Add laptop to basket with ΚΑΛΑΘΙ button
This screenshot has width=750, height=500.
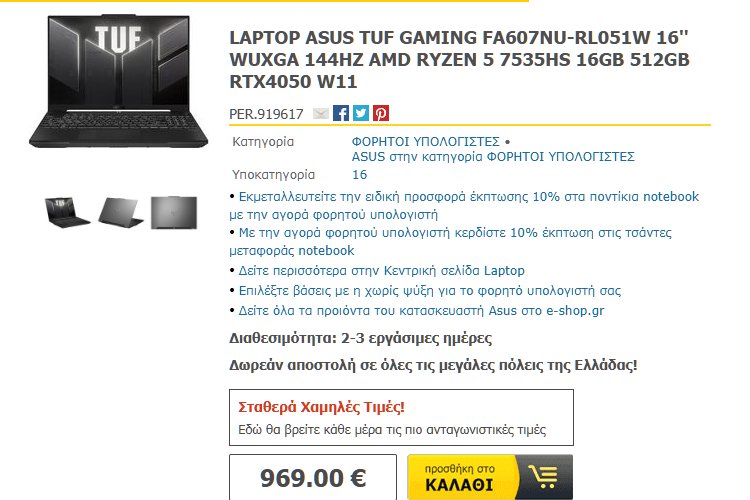click(490, 477)
